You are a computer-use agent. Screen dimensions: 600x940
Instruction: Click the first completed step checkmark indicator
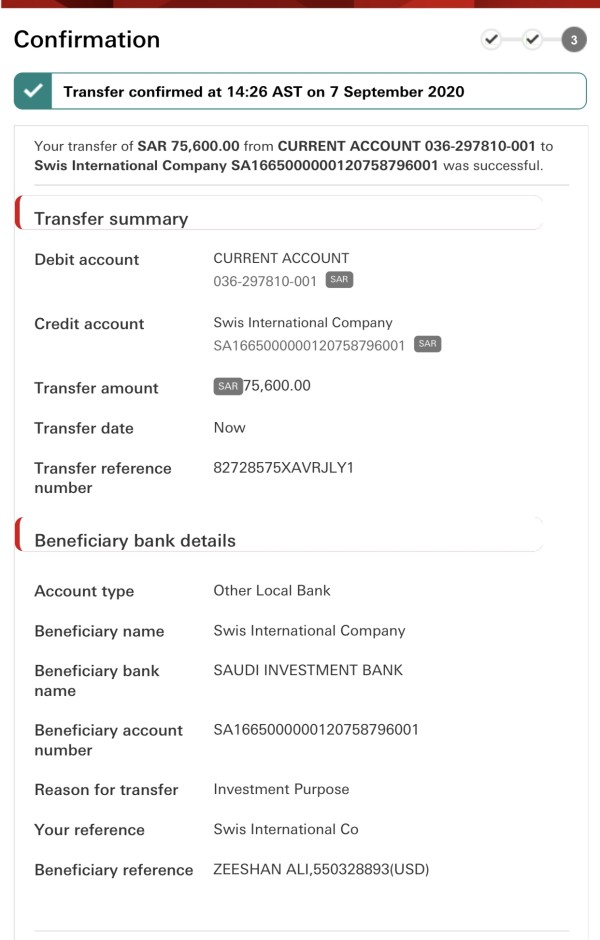coord(491,40)
